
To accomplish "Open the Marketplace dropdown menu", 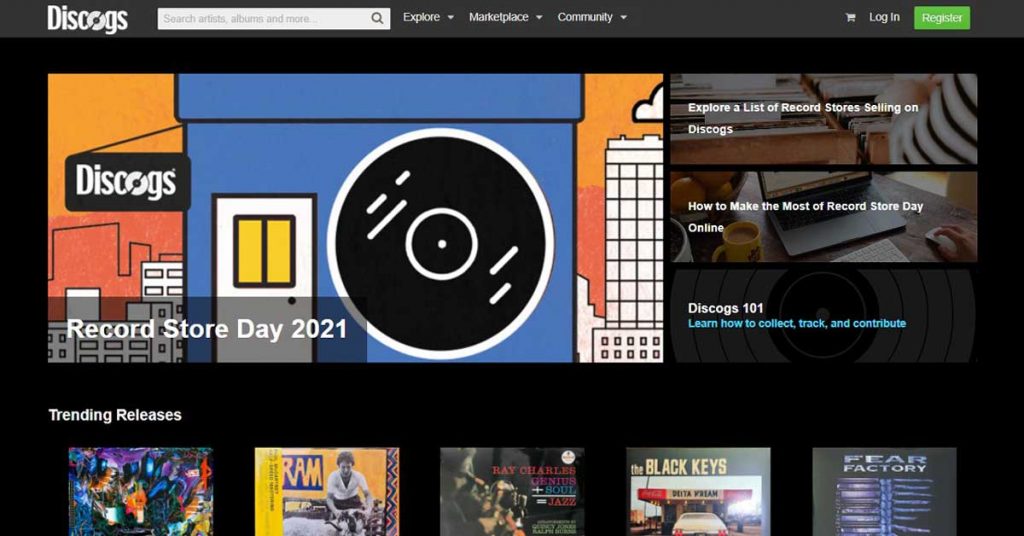I will pyautogui.click(x=505, y=18).
